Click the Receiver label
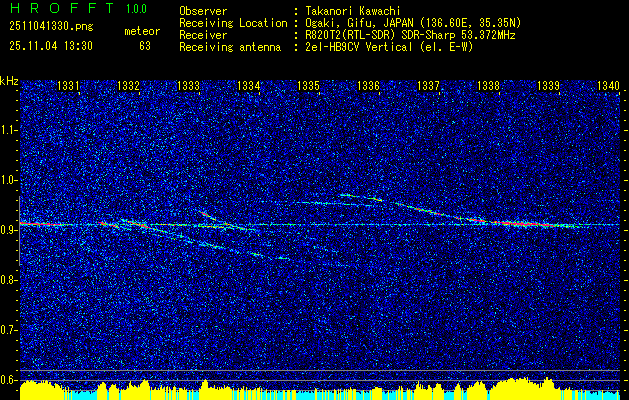 click(203, 35)
